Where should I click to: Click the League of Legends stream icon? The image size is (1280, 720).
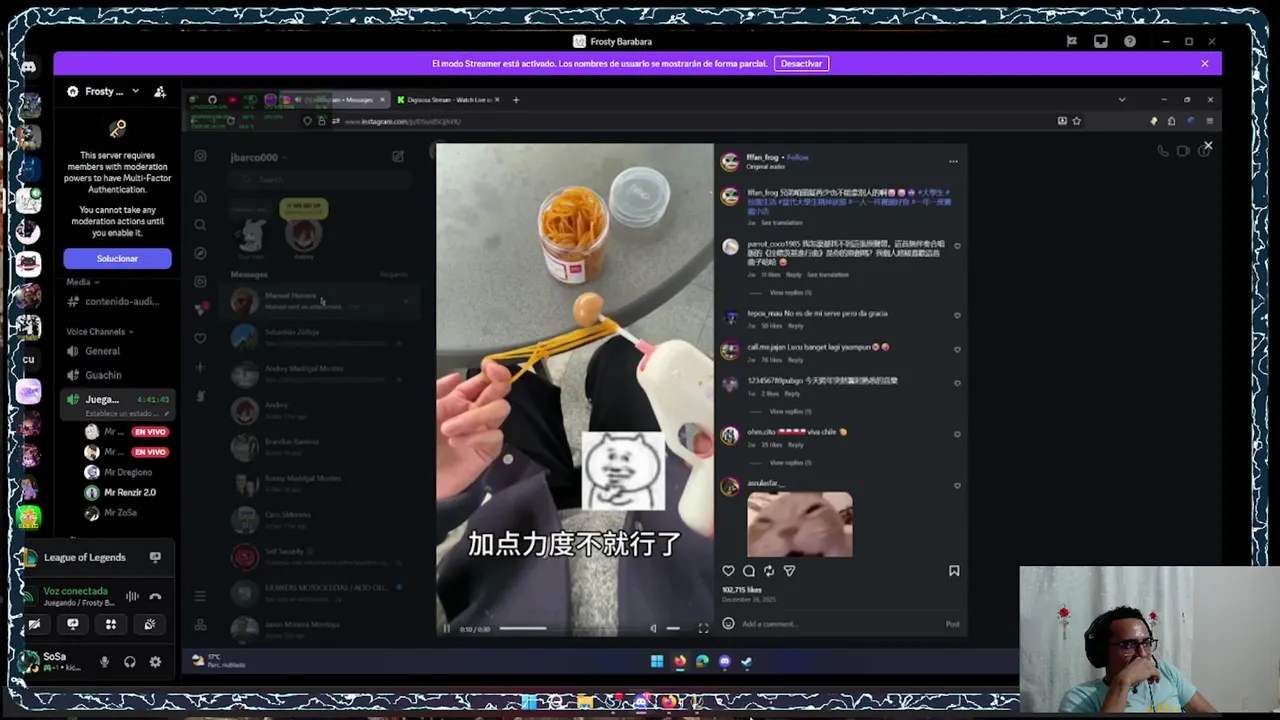tap(155, 557)
